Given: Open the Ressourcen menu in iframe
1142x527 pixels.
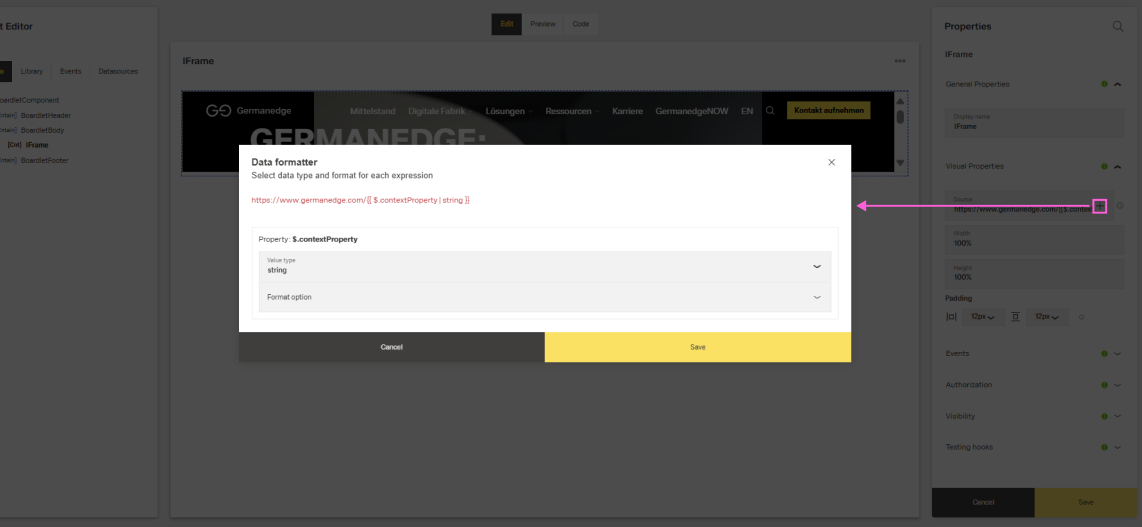Looking at the screenshot, I should [x=572, y=111].
